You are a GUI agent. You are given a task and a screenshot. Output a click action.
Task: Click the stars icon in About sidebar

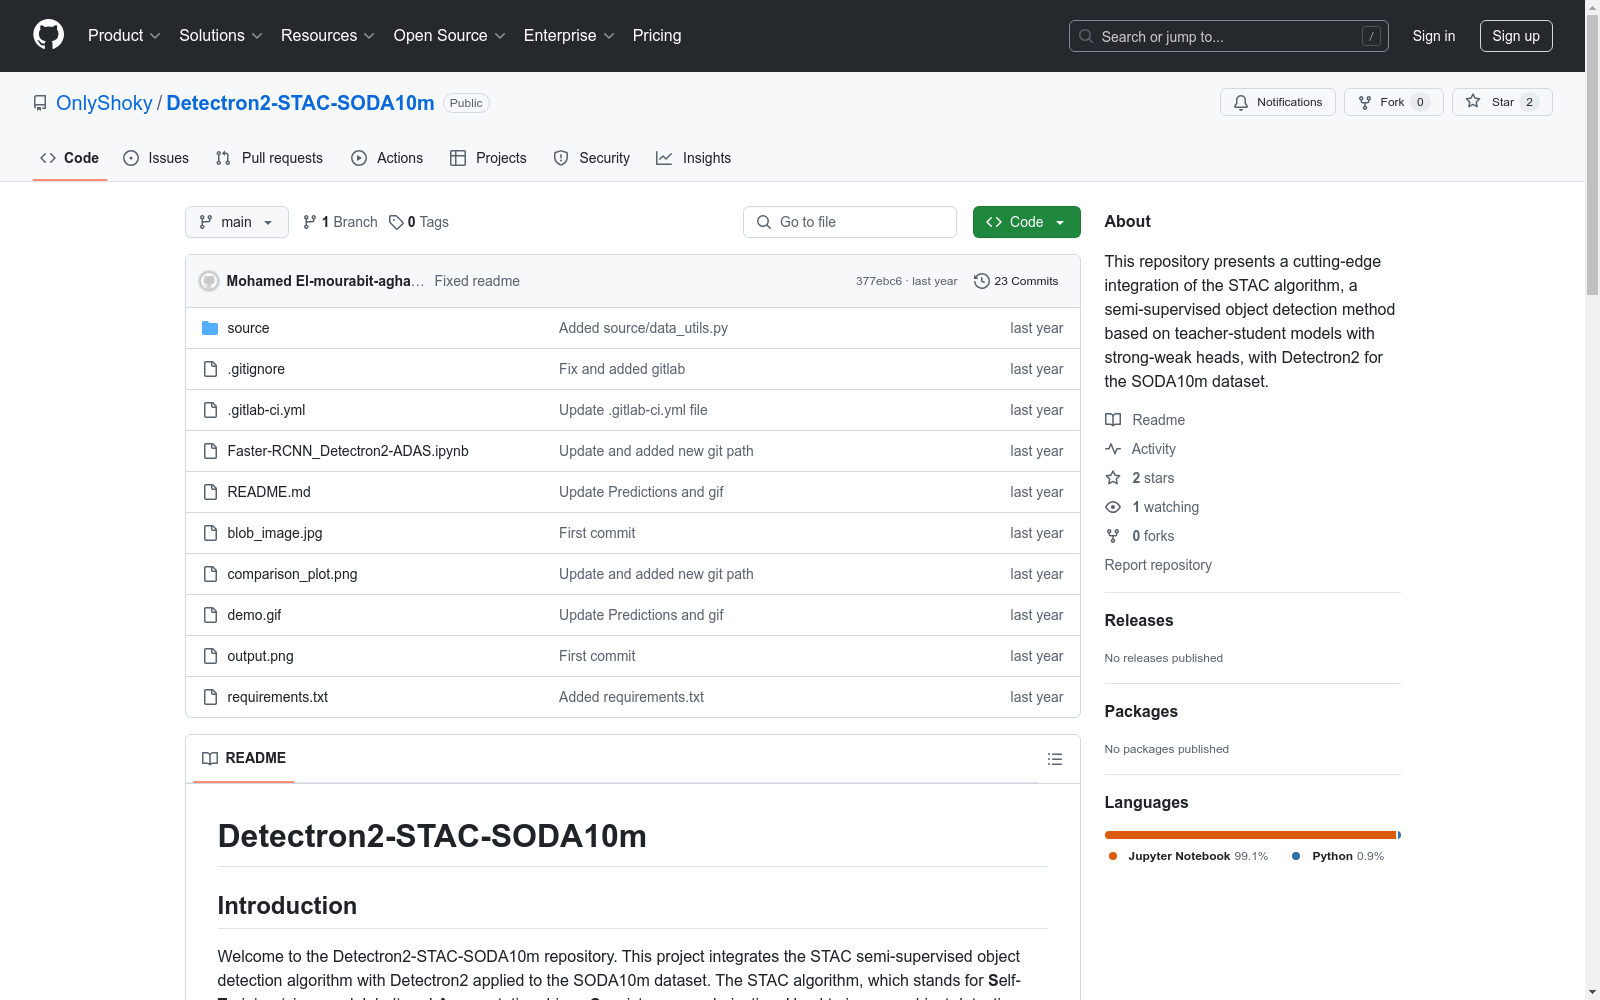[1113, 478]
